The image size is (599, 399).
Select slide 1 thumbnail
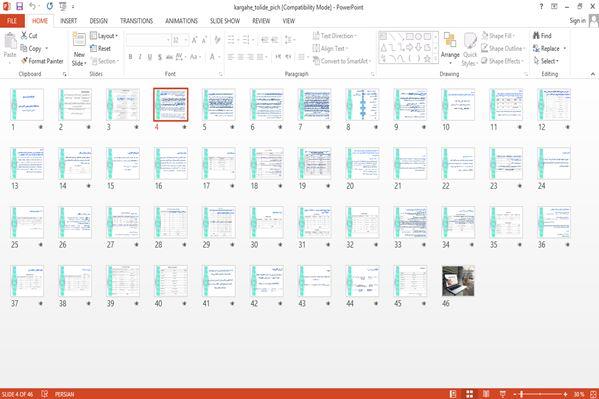point(27,105)
